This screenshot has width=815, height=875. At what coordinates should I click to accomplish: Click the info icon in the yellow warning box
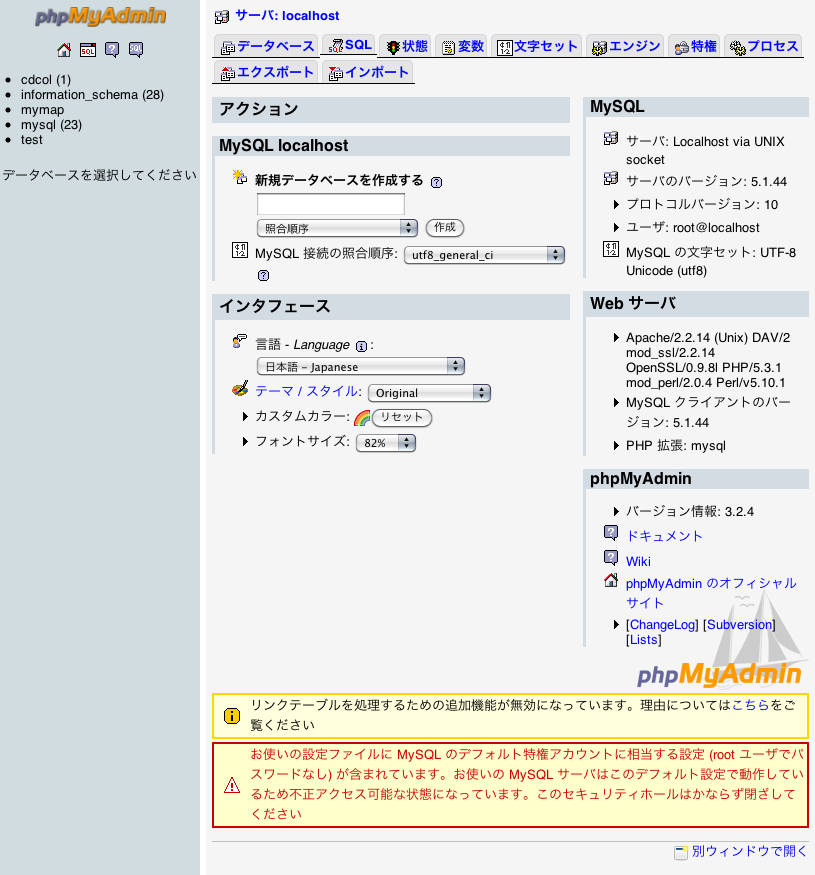click(231, 715)
